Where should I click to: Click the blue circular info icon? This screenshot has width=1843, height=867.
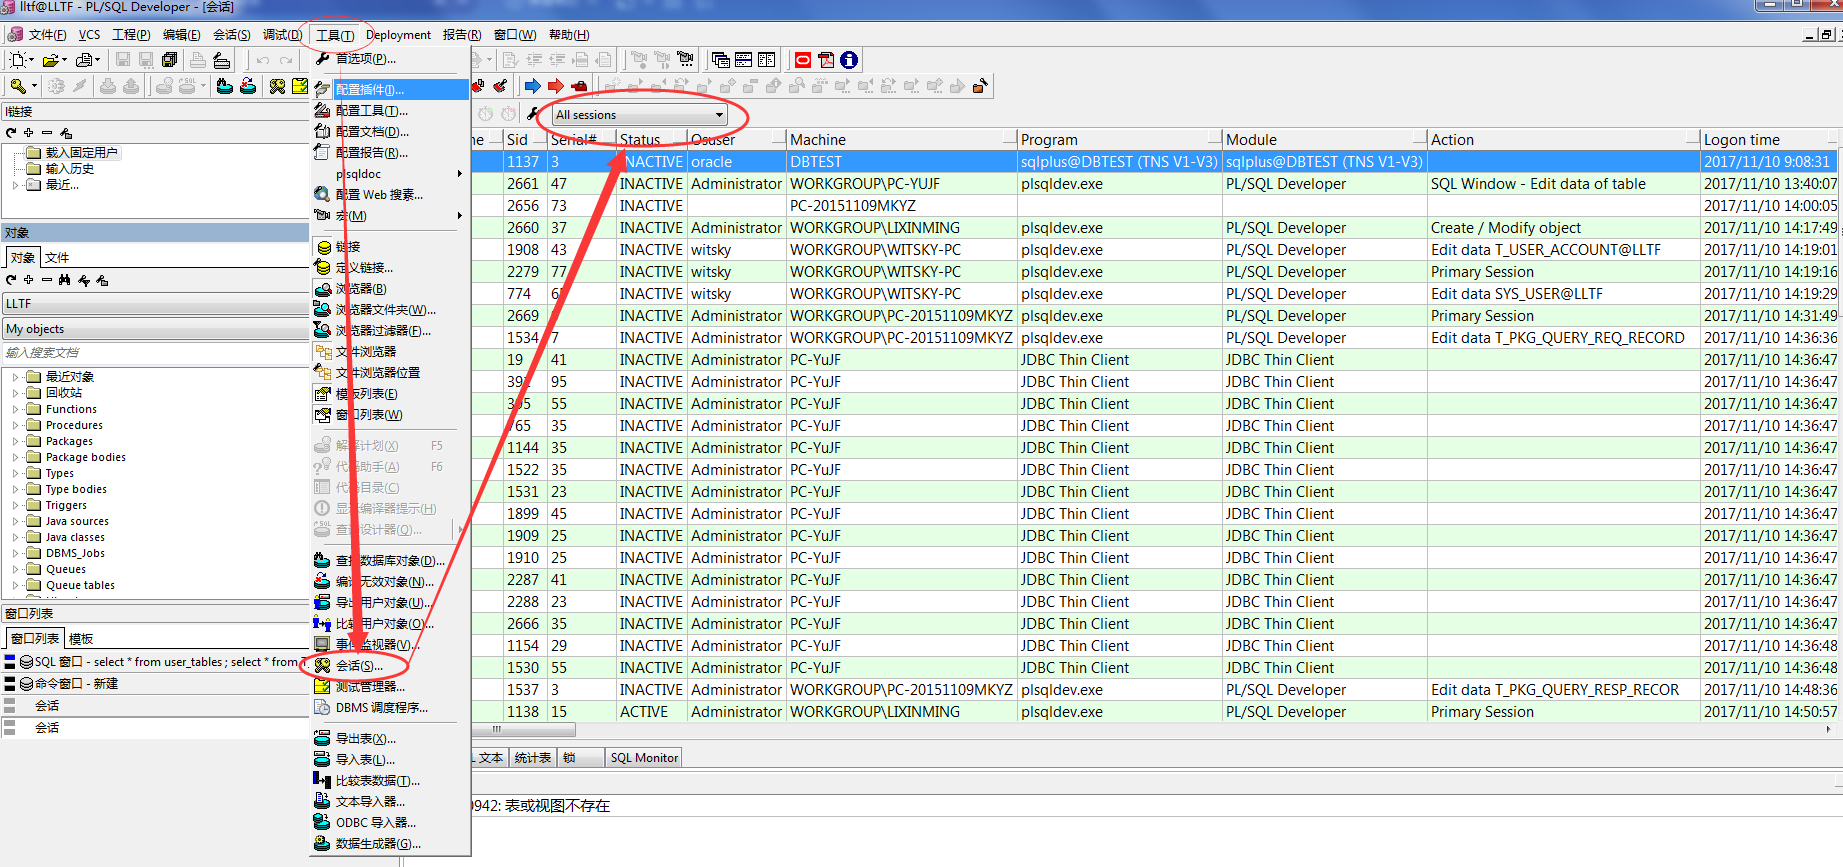[x=848, y=60]
